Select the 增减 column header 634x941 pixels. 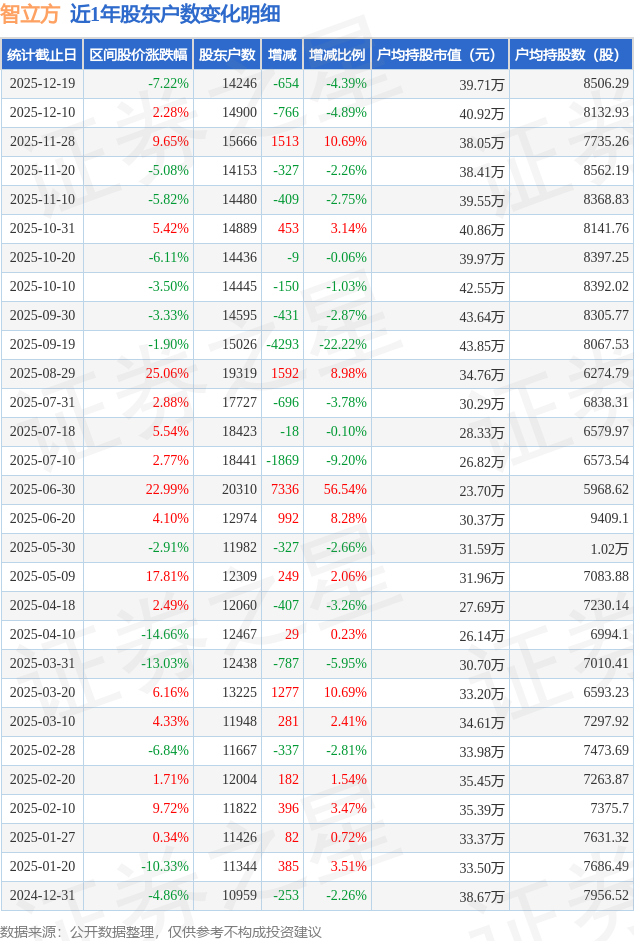[283, 55]
